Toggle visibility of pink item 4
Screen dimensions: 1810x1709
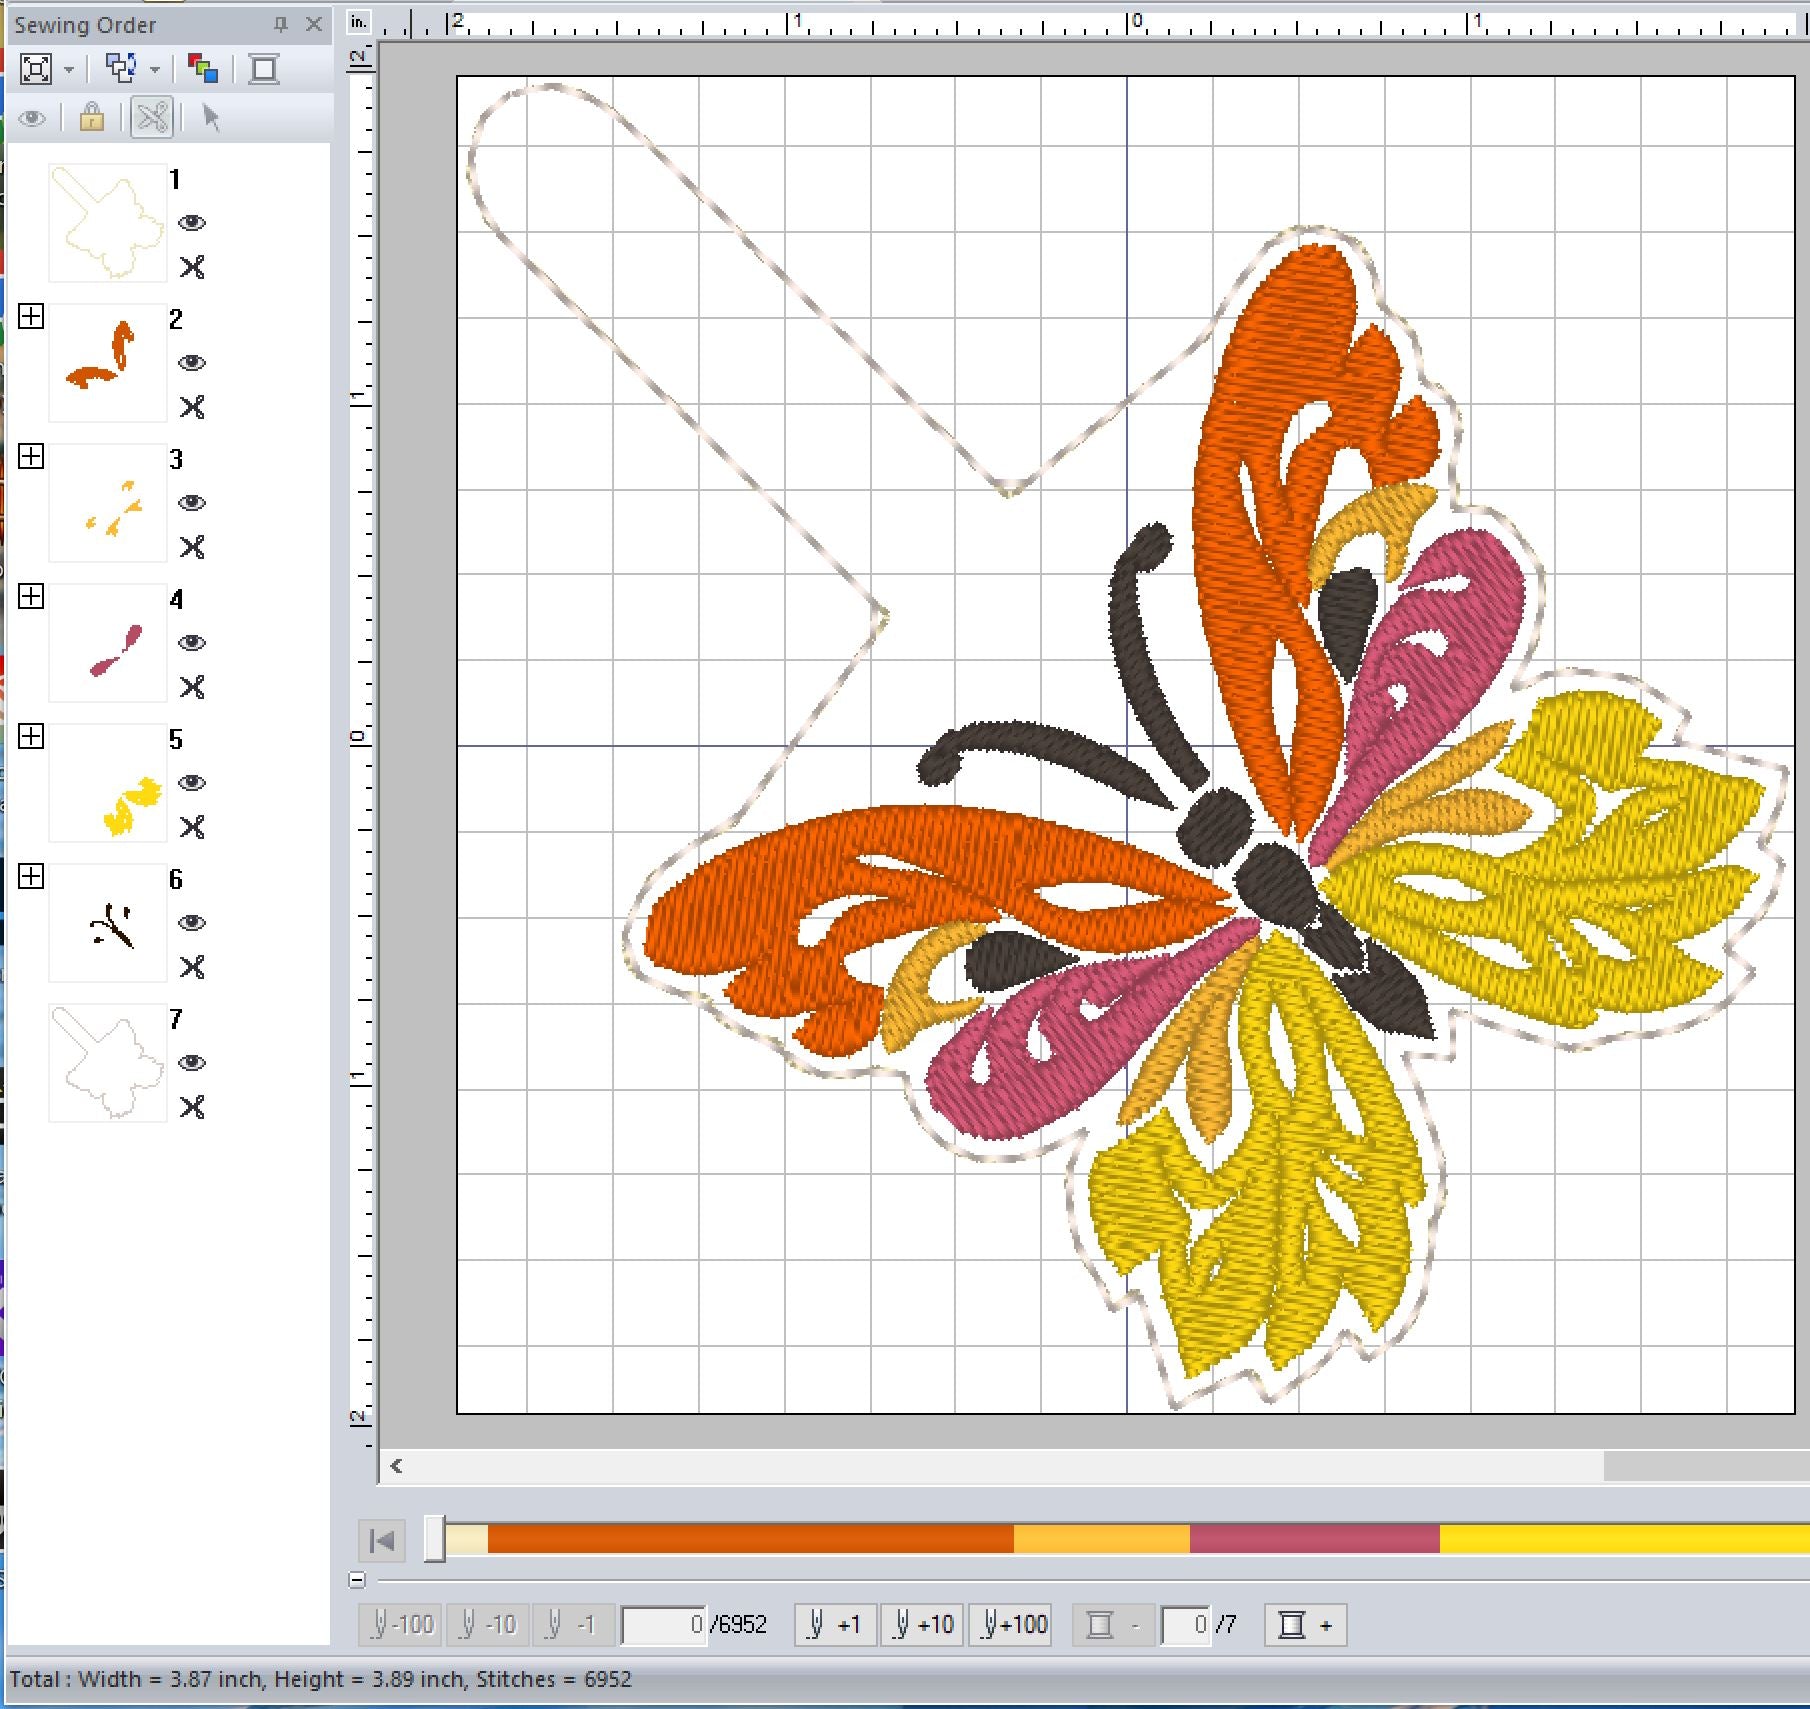[192, 643]
